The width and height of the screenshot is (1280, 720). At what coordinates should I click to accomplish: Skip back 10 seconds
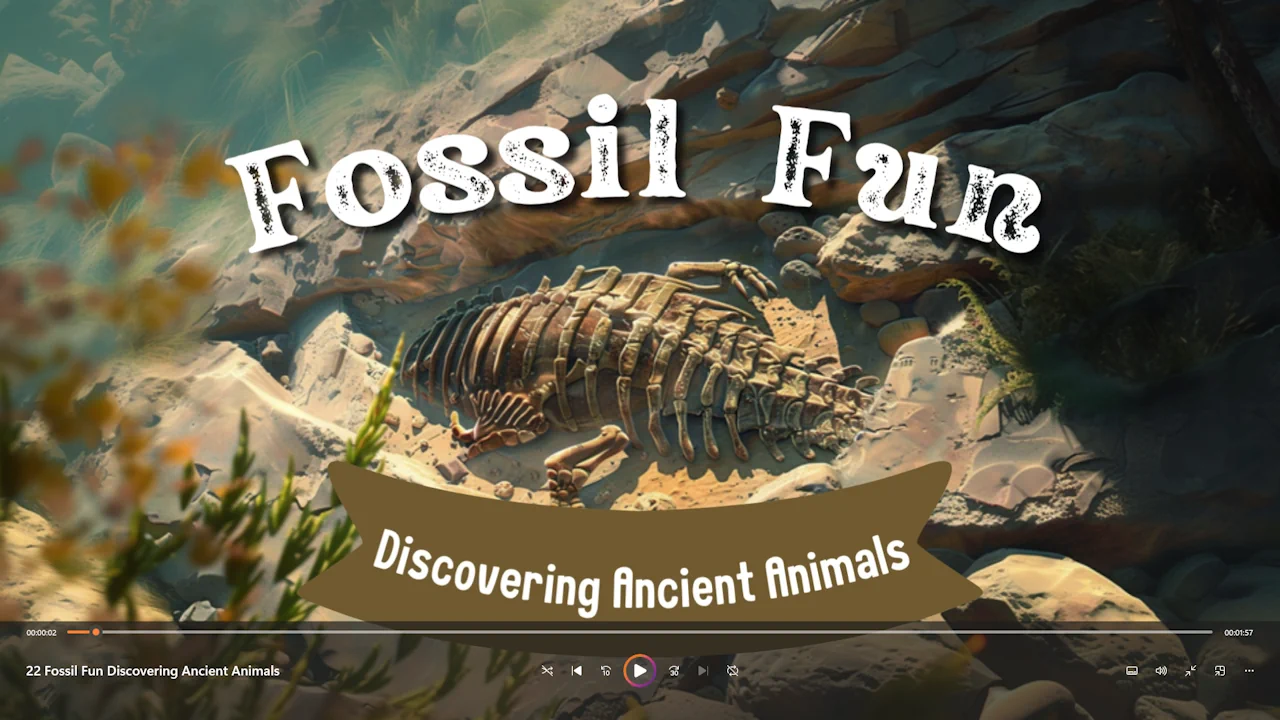point(606,671)
